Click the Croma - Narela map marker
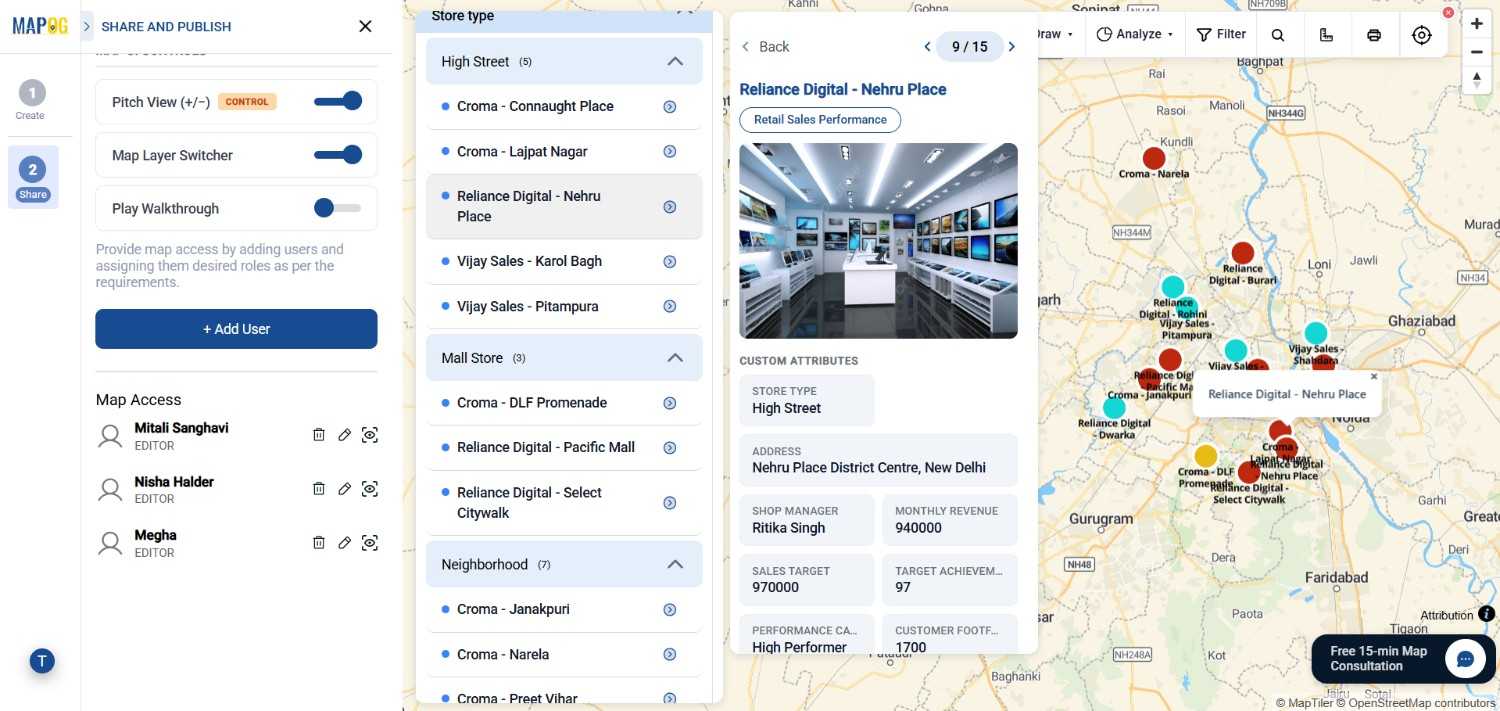The height and width of the screenshot is (711, 1500). point(1154,158)
